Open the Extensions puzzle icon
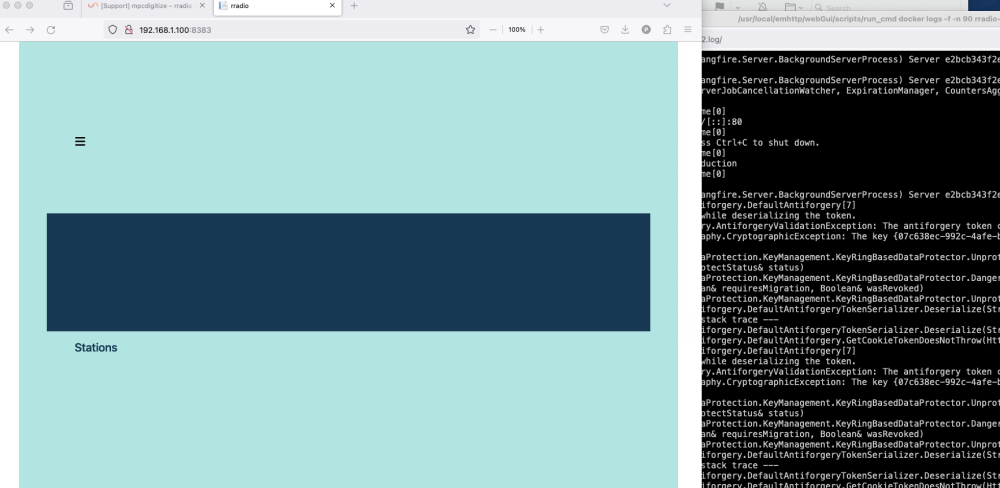1000x488 pixels. click(667, 29)
